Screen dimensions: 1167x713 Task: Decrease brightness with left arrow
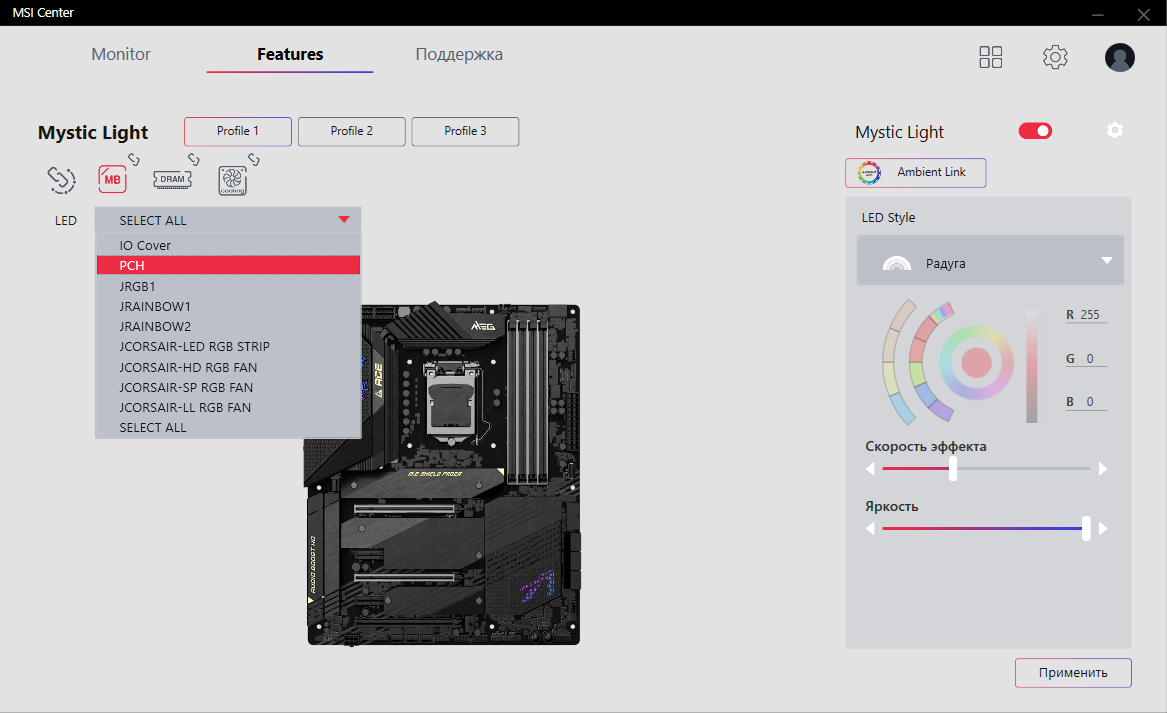[870, 528]
